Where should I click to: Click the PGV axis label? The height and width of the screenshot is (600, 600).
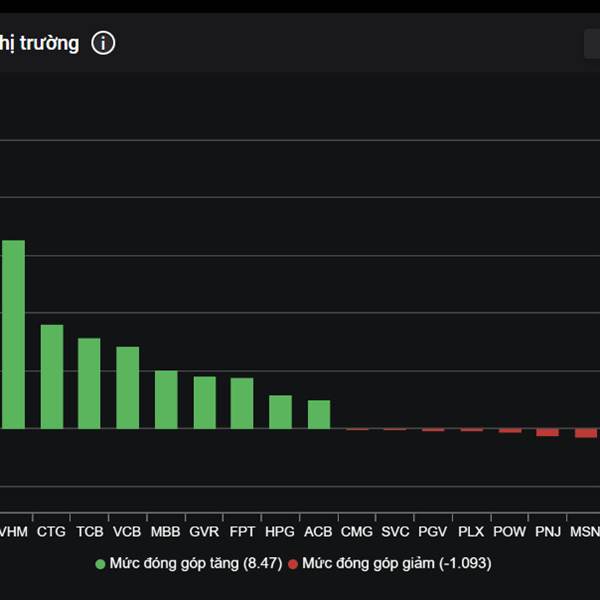(432, 532)
